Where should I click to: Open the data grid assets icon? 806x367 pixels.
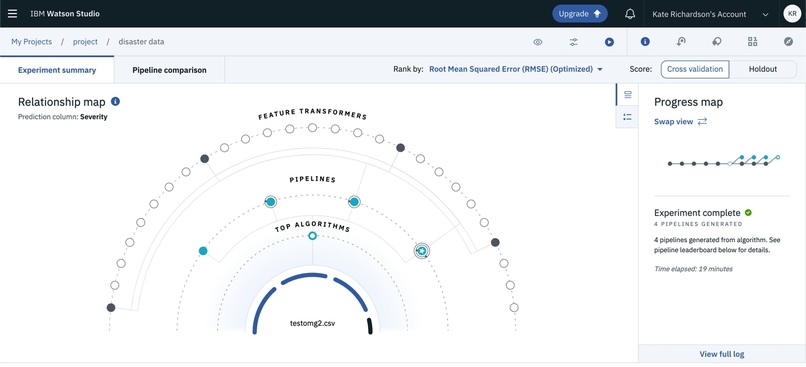point(753,42)
